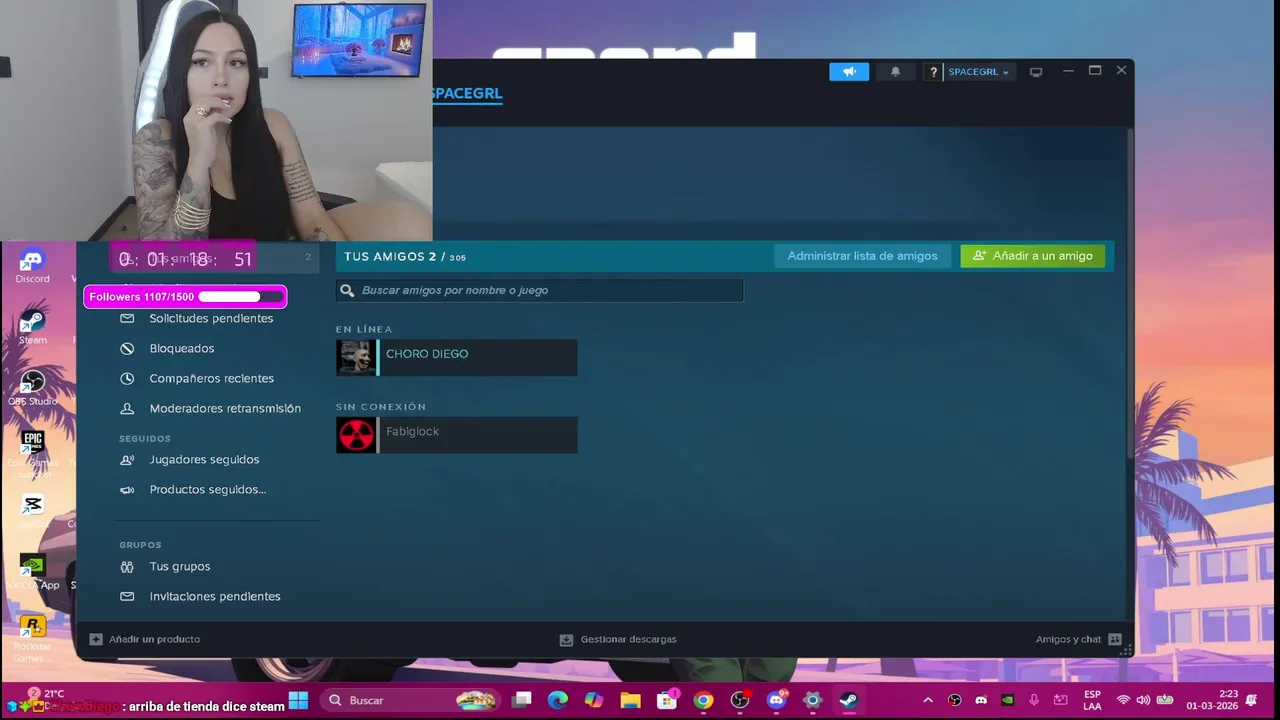
Task: Click the ESP LAA language indicator
Action: (1092, 700)
